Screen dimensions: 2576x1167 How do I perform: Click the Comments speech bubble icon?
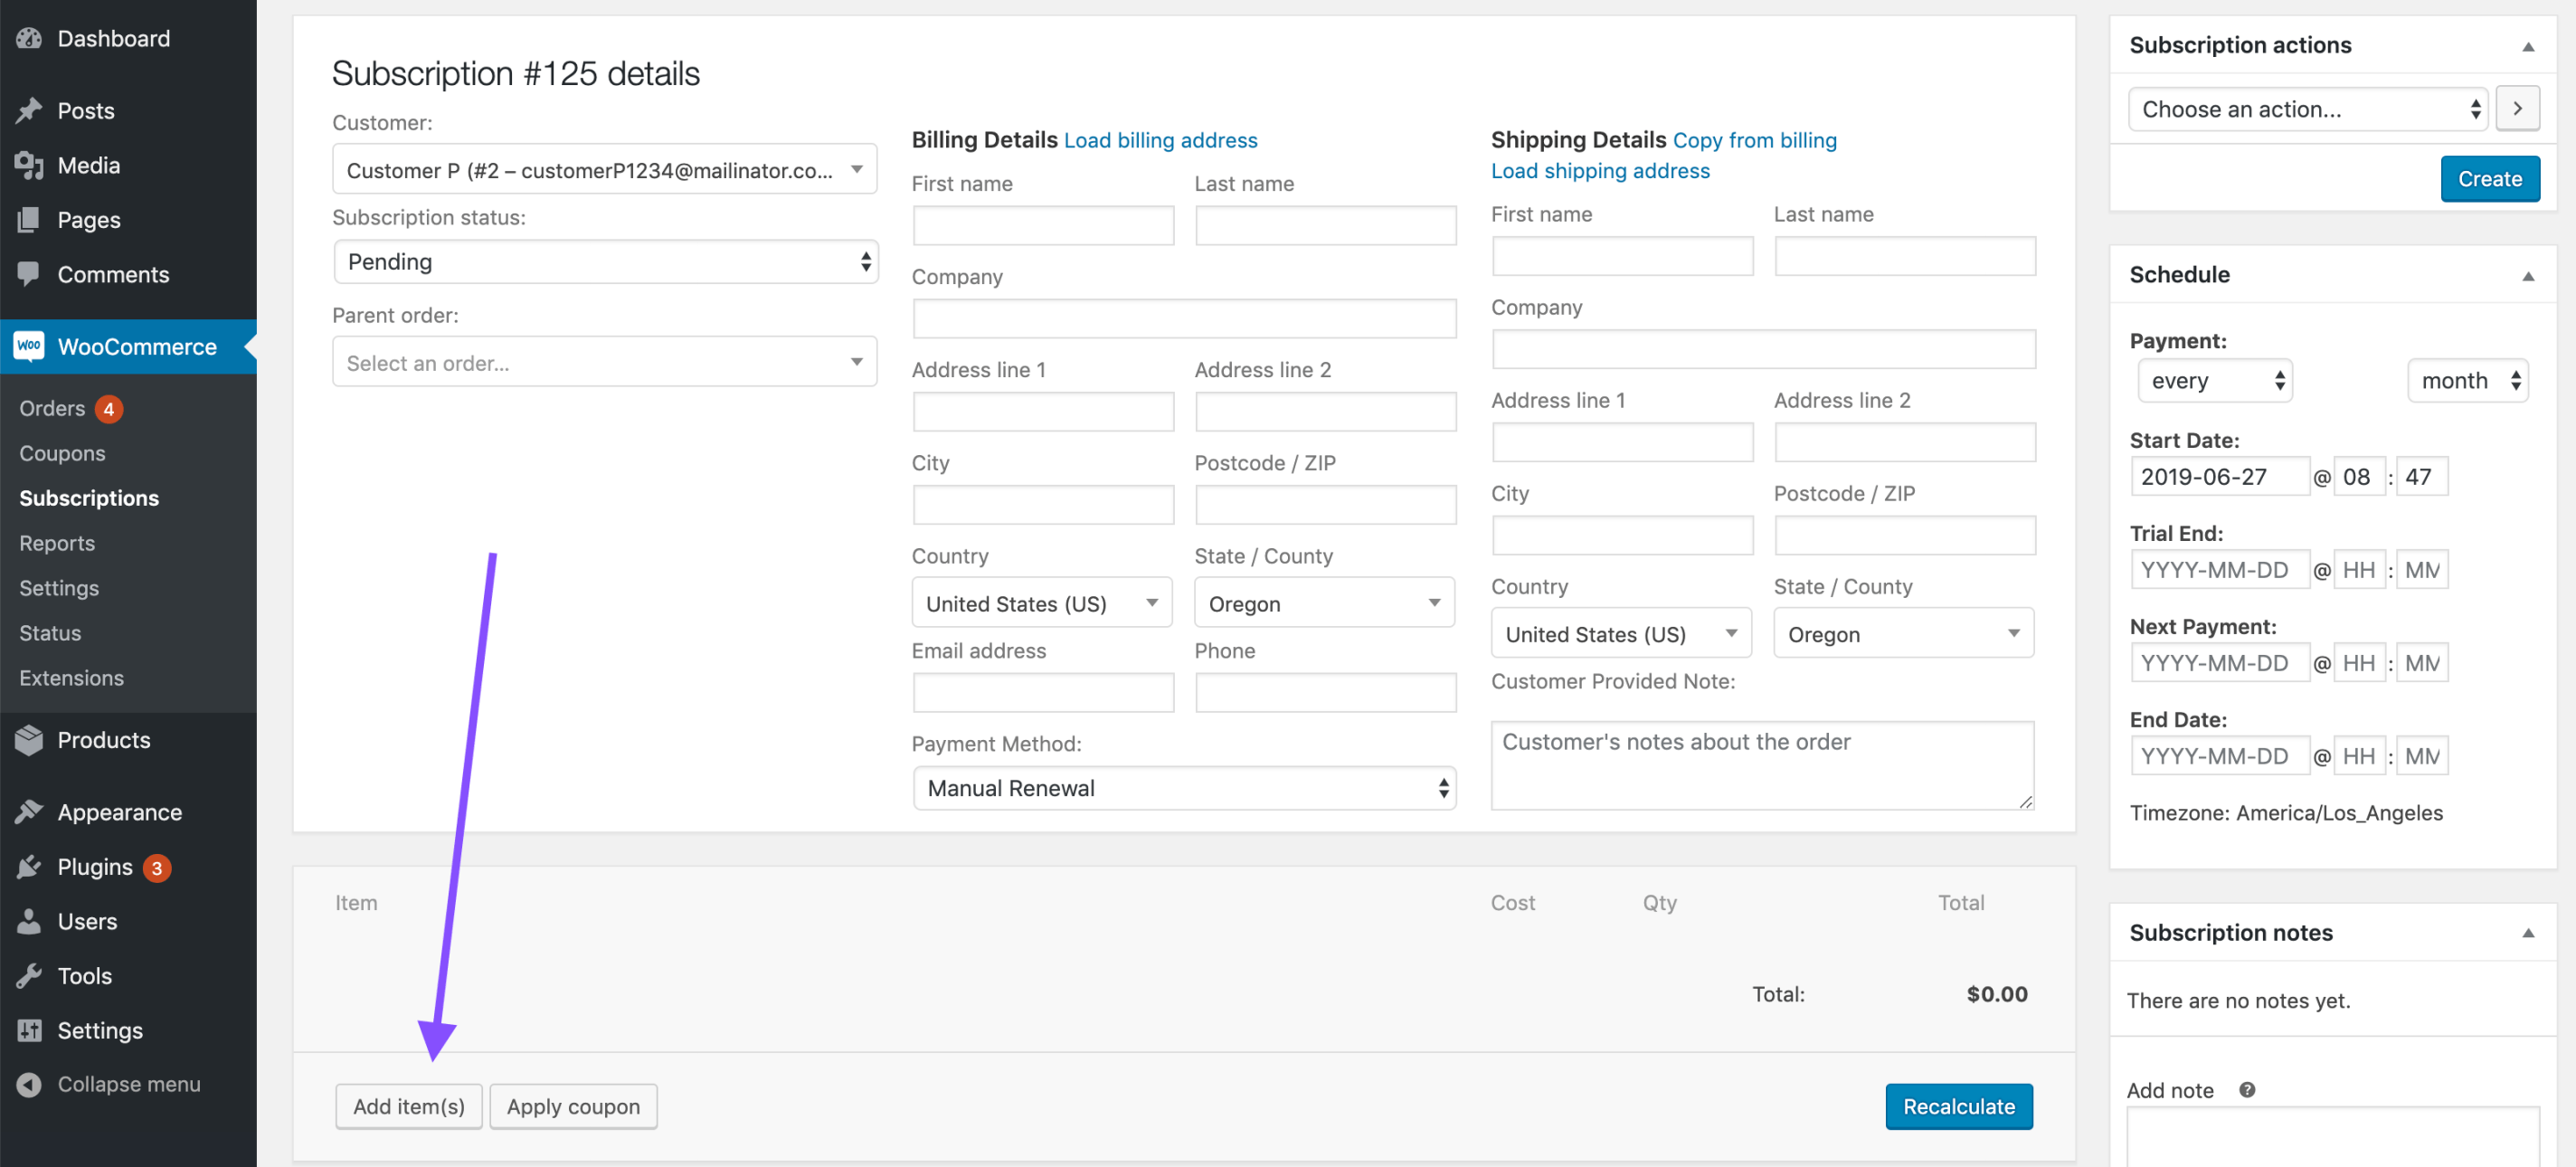[x=28, y=274]
